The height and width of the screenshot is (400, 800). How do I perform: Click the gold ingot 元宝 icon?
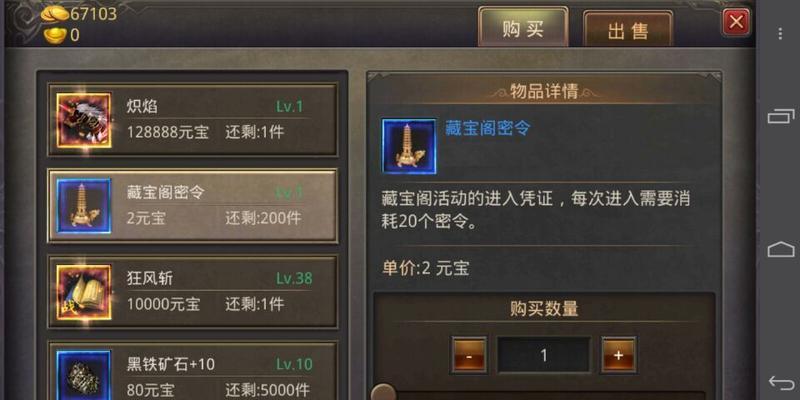[x=55, y=35]
